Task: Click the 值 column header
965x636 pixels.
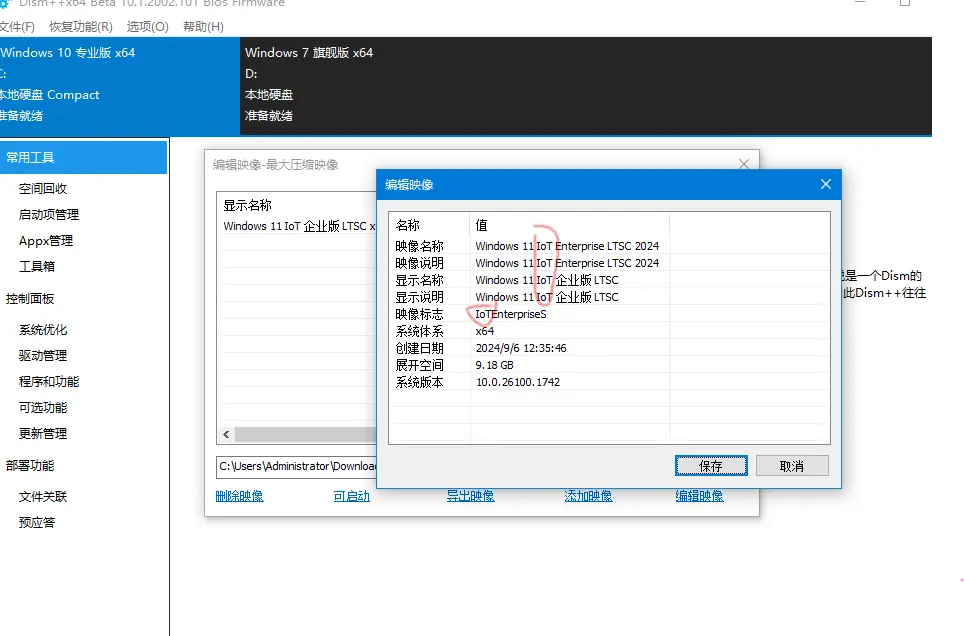Action: [x=481, y=225]
